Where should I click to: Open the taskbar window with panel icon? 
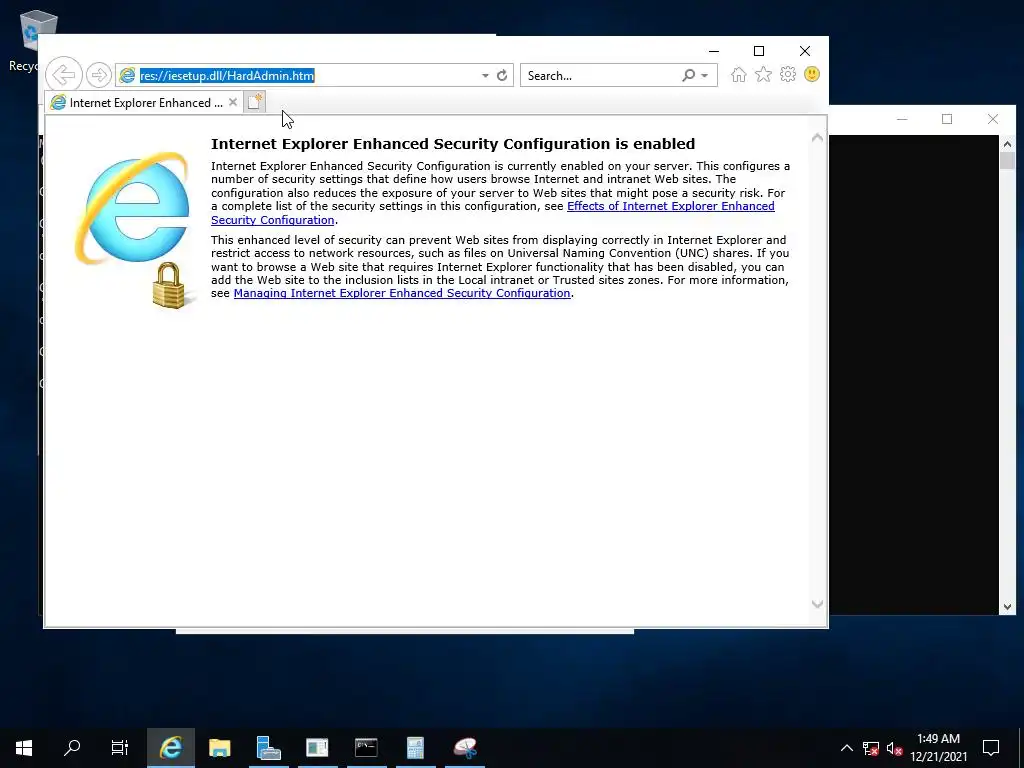(x=317, y=748)
